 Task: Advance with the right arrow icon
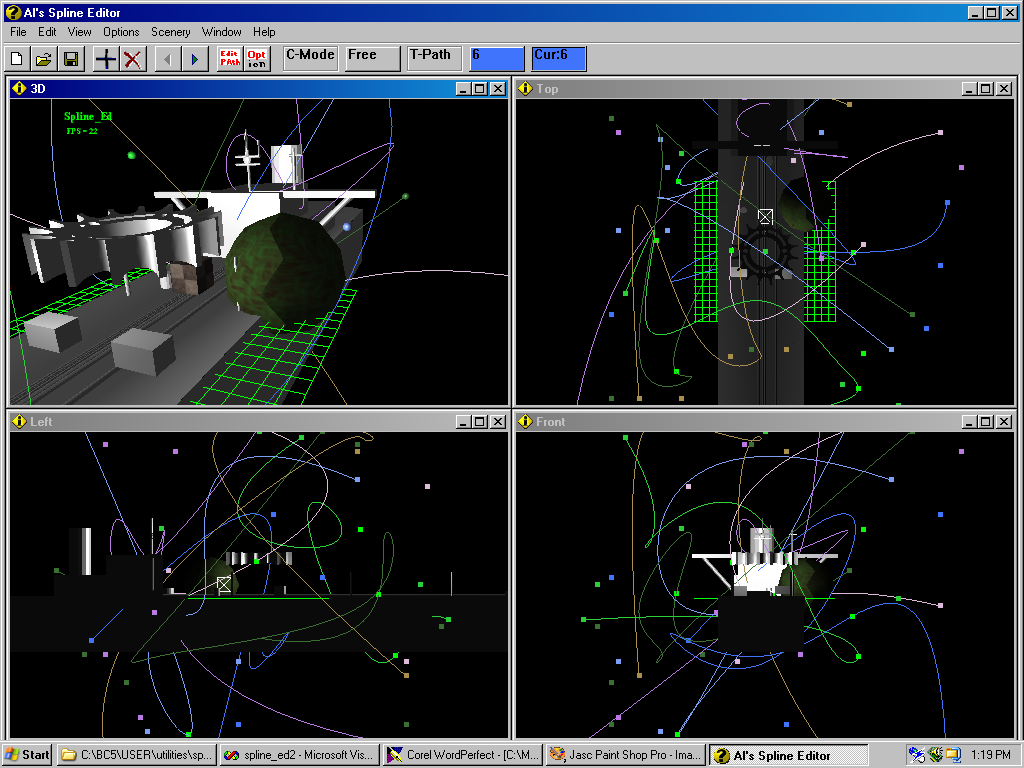(194, 59)
